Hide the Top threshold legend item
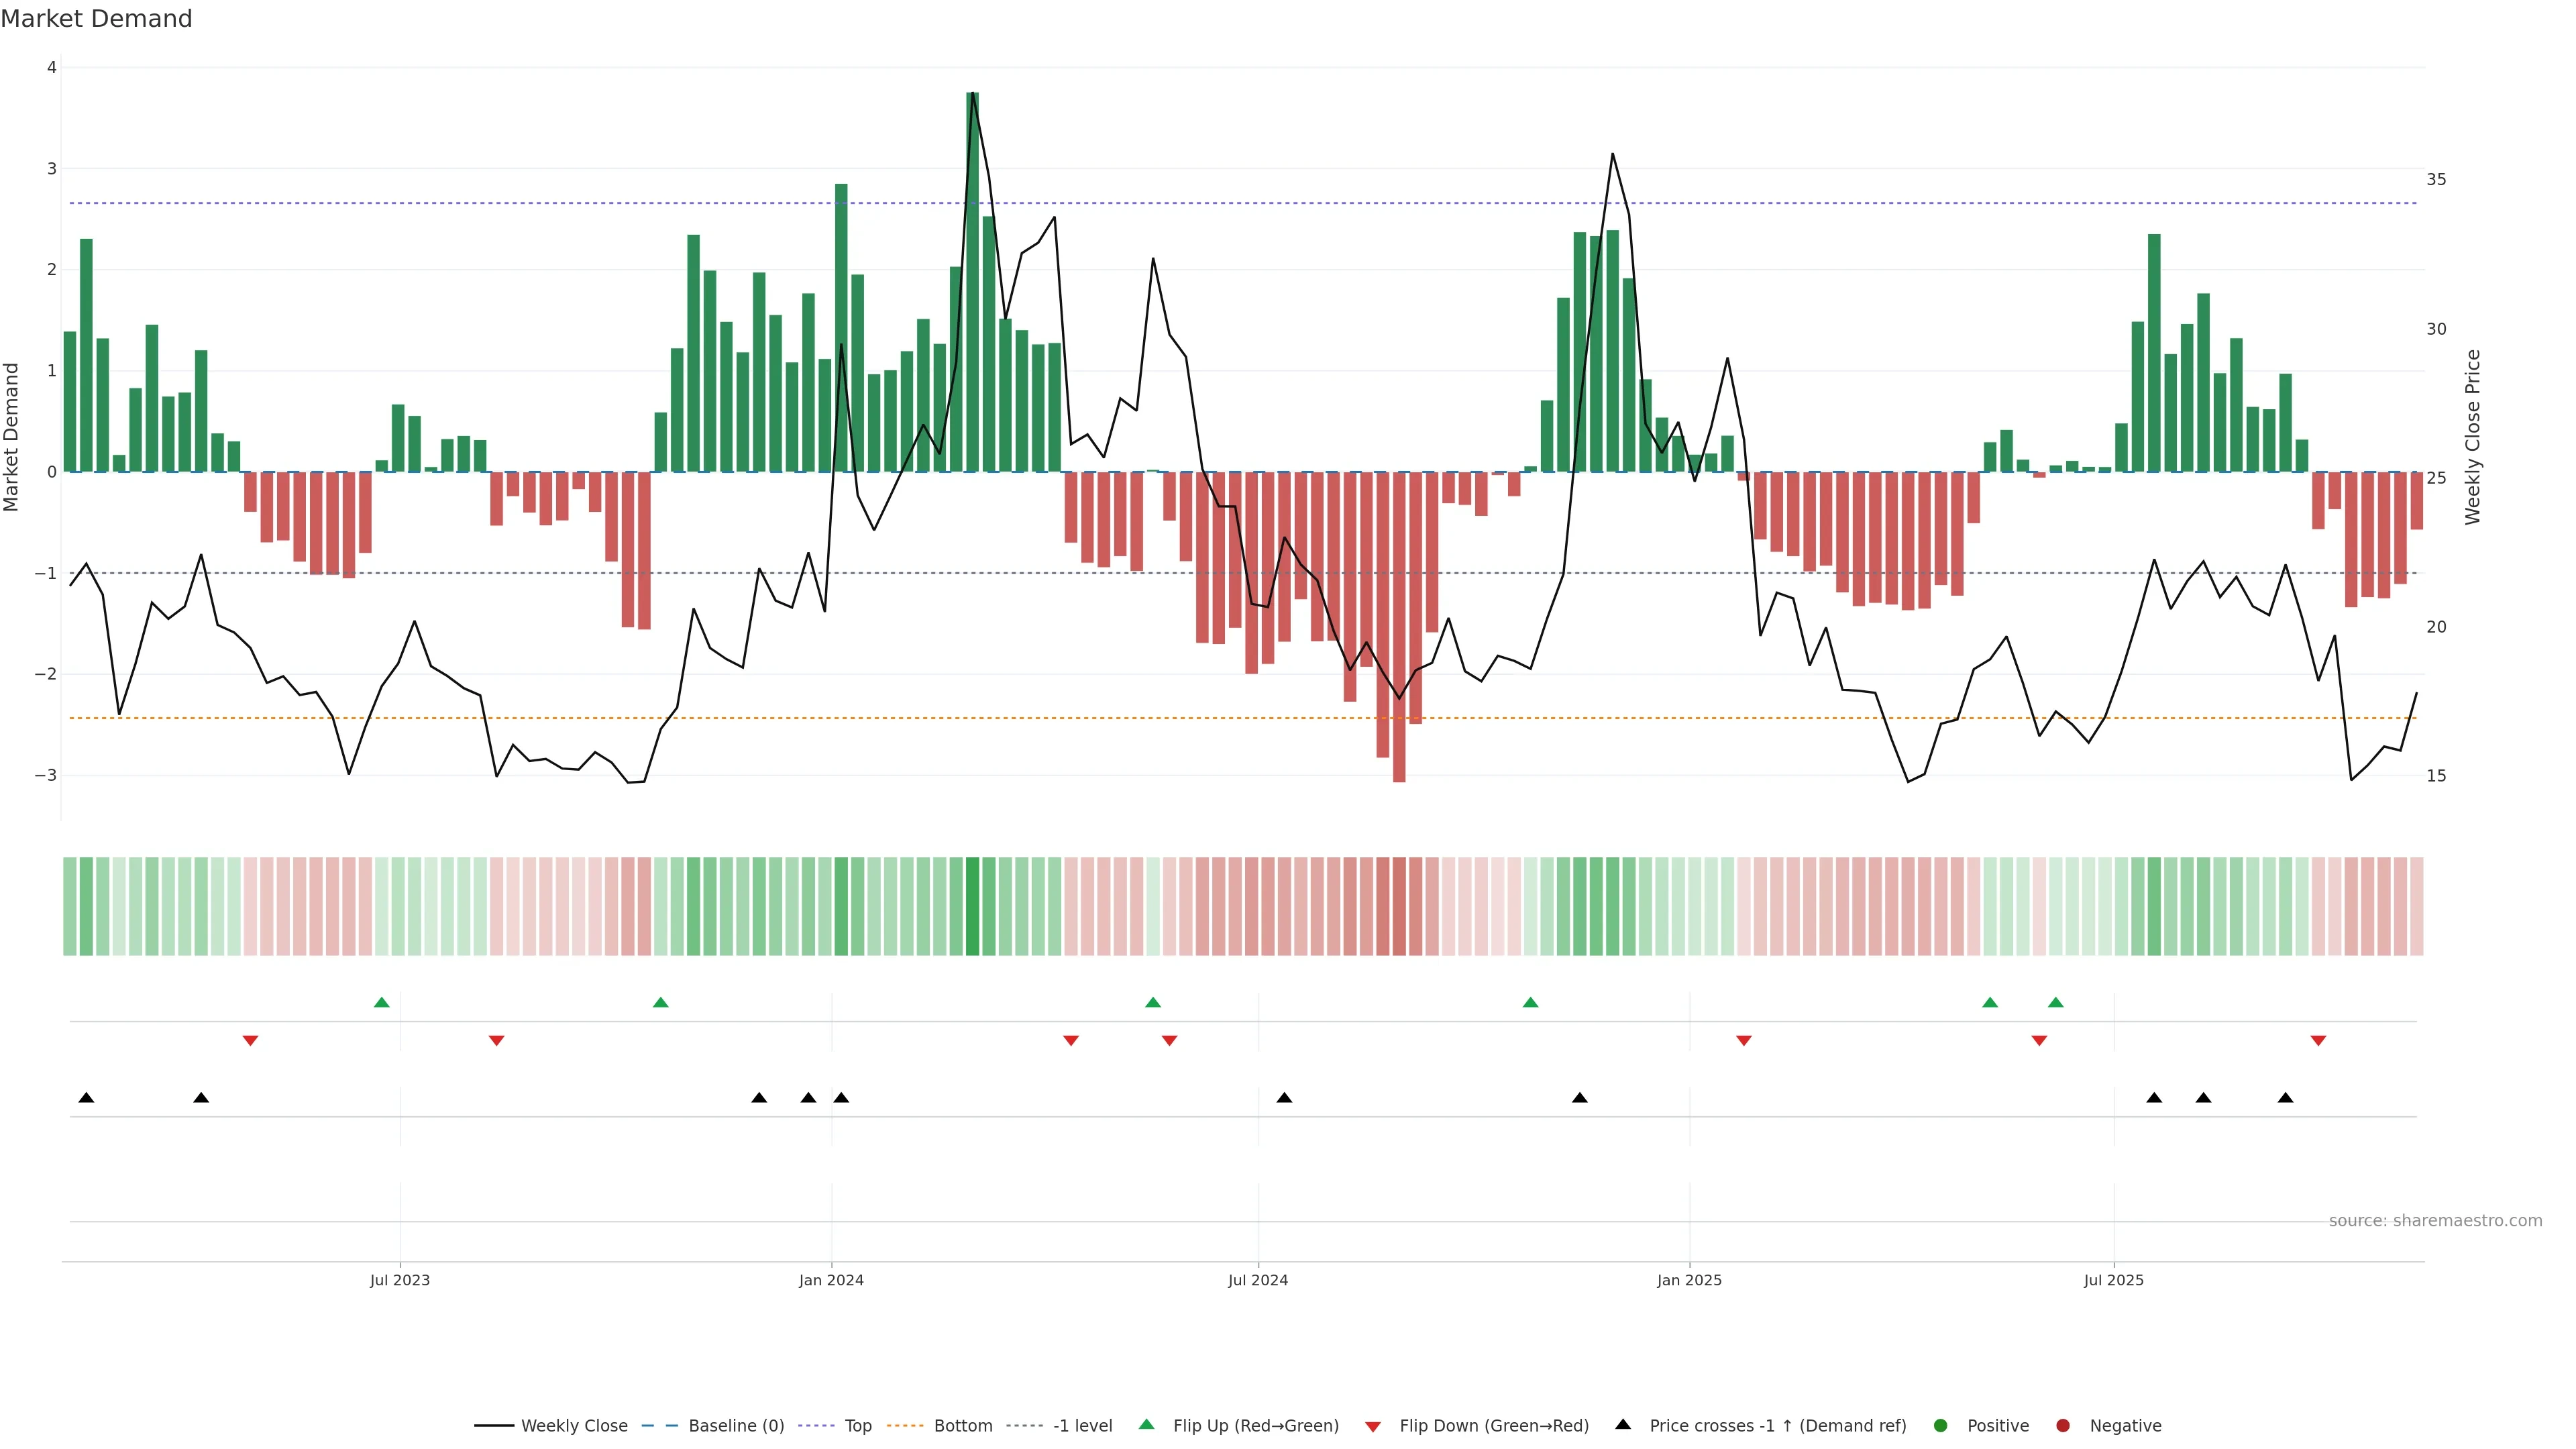The image size is (2576, 1449). point(857,1426)
